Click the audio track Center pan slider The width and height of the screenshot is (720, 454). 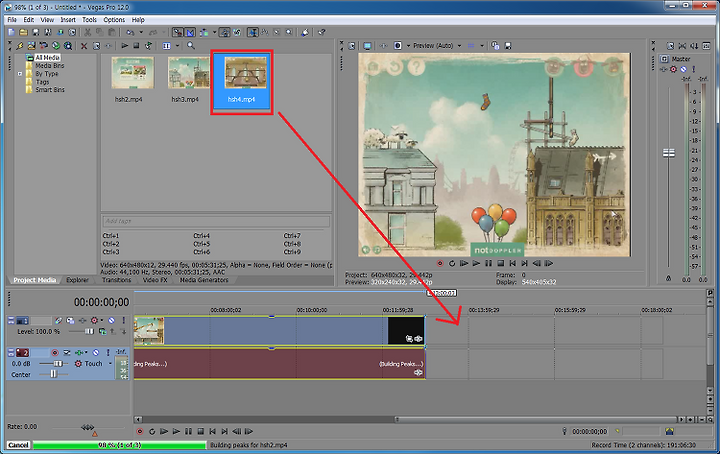coord(54,374)
